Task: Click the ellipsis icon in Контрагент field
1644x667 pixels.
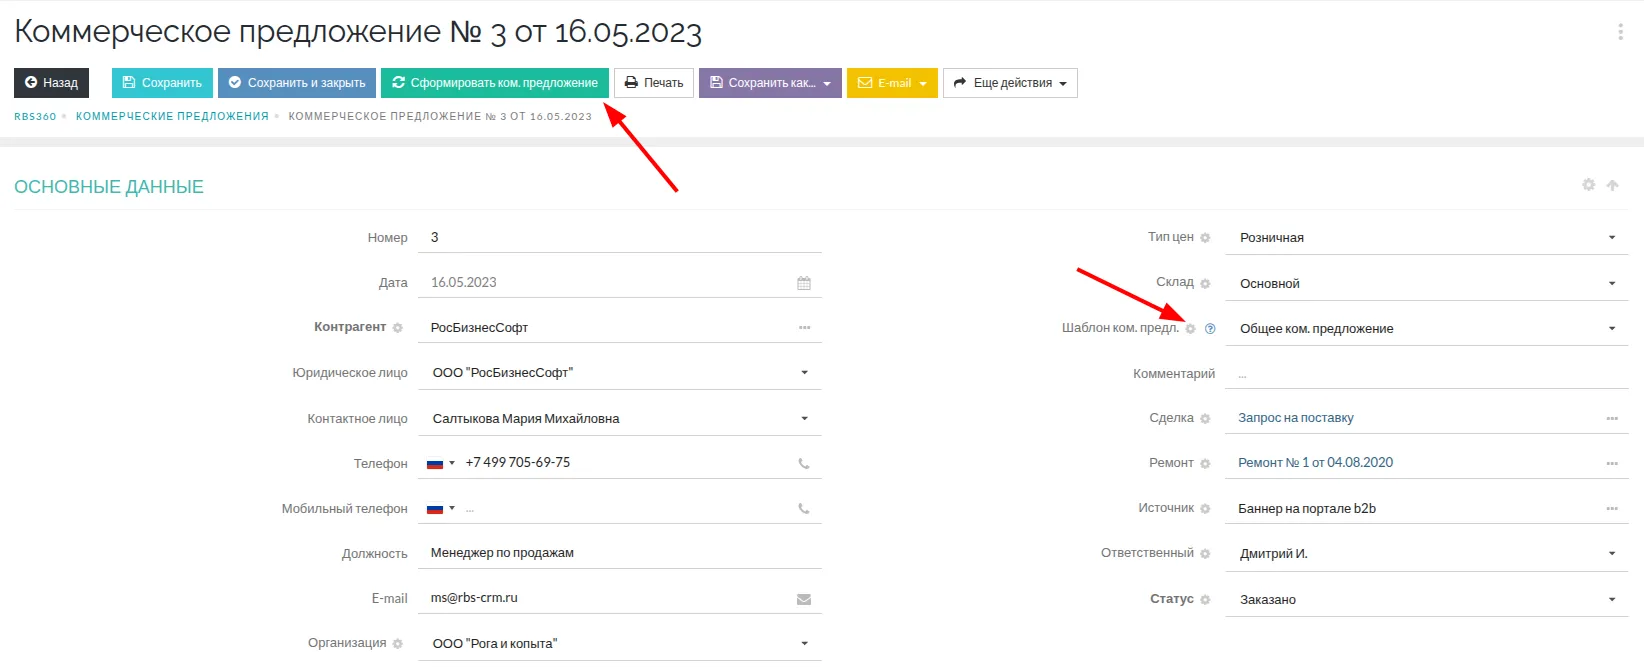Action: (x=804, y=328)
